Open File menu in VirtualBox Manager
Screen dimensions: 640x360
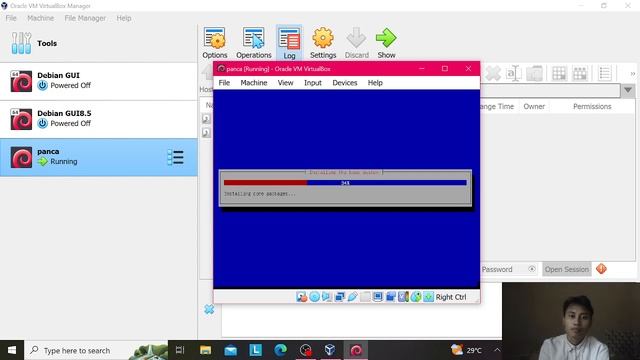(x=11, y=18)
